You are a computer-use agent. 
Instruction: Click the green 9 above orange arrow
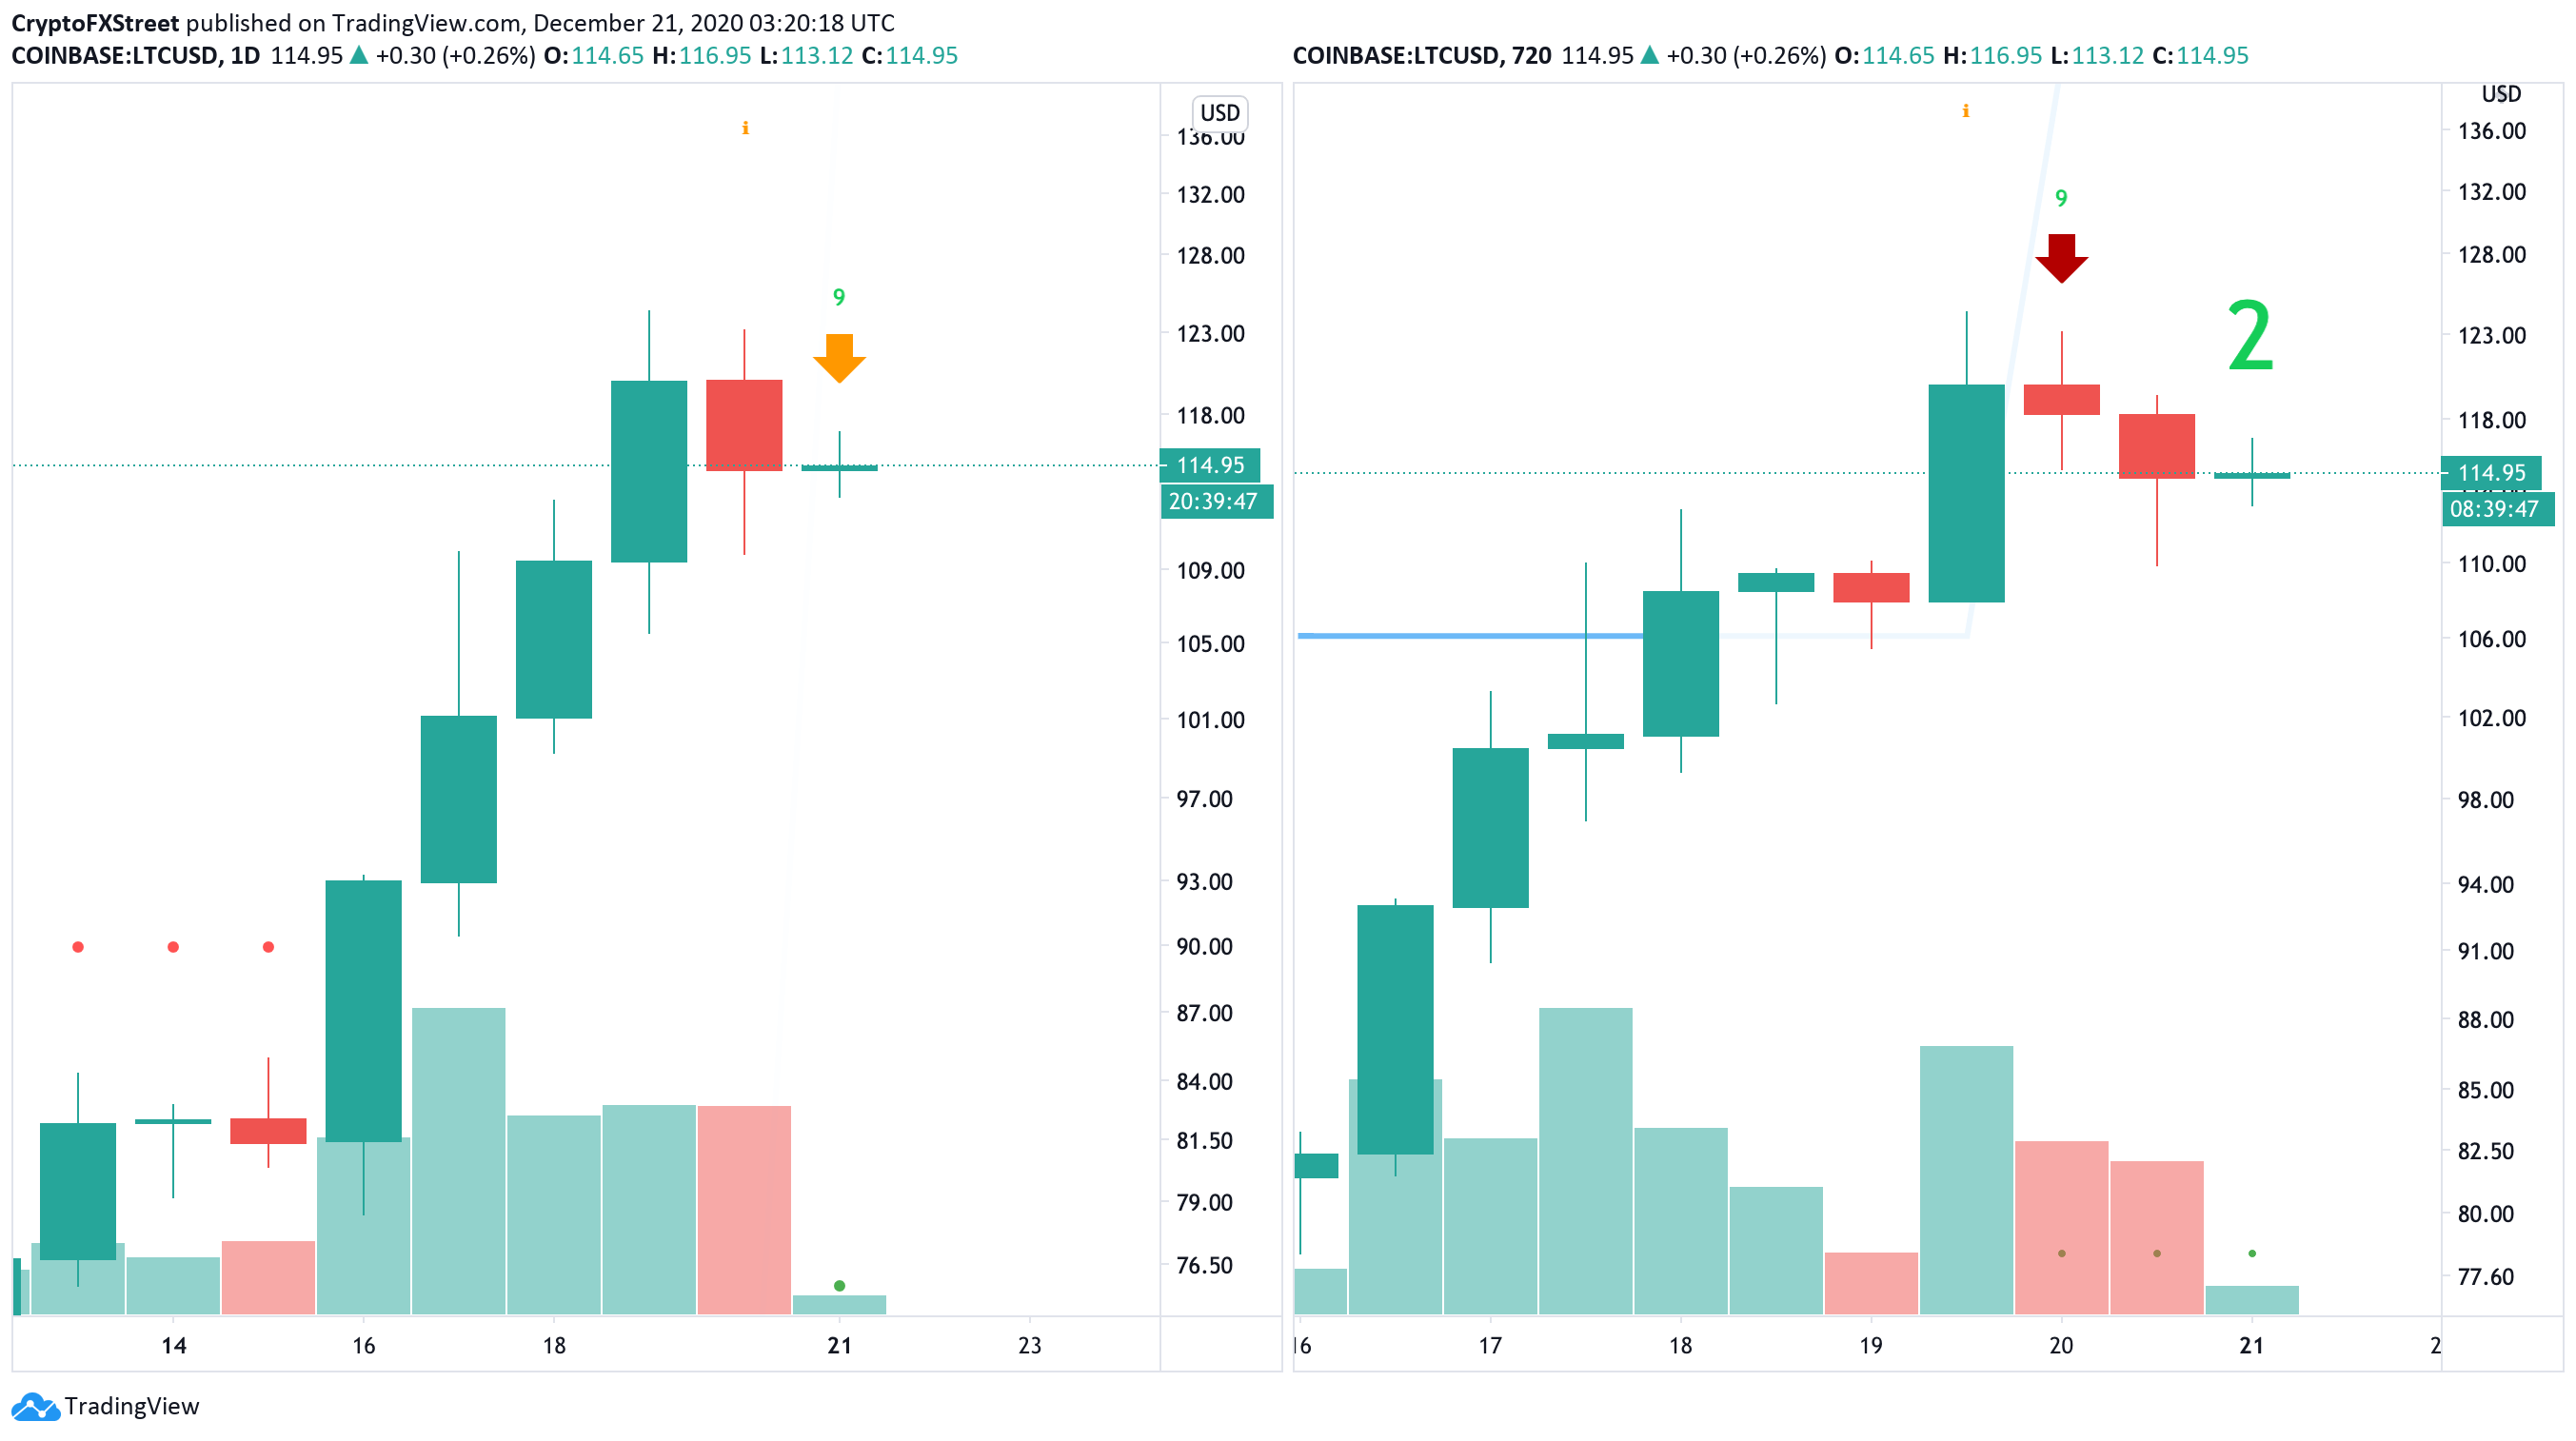tap(838, 297)
